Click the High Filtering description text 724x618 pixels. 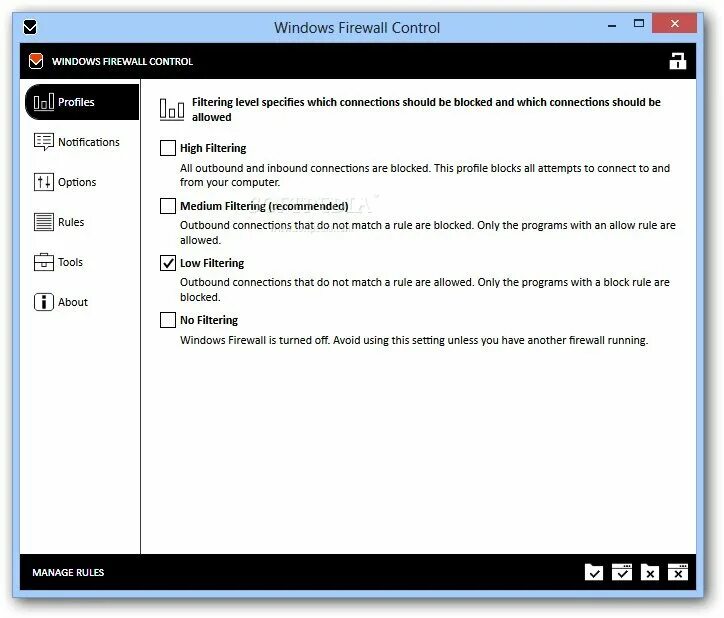tap(425, 175)
